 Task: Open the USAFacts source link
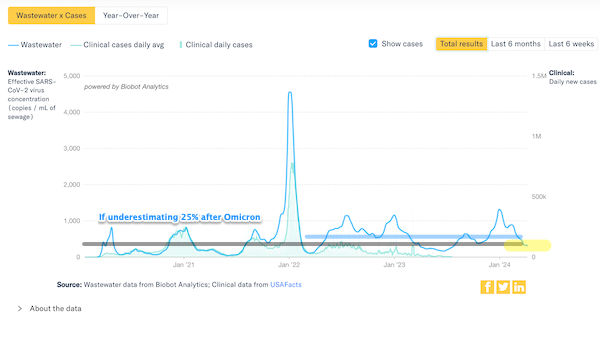[x=286, y=285]
